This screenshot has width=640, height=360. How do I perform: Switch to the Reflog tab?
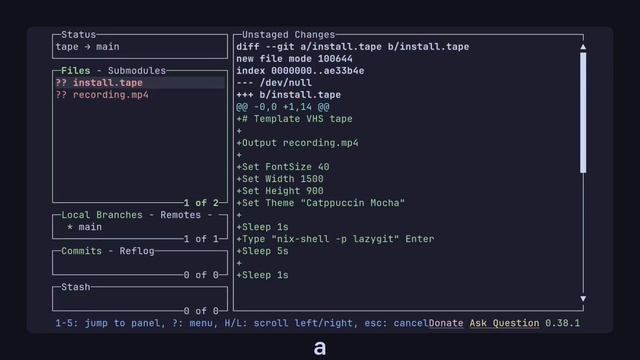coord(137,251)
